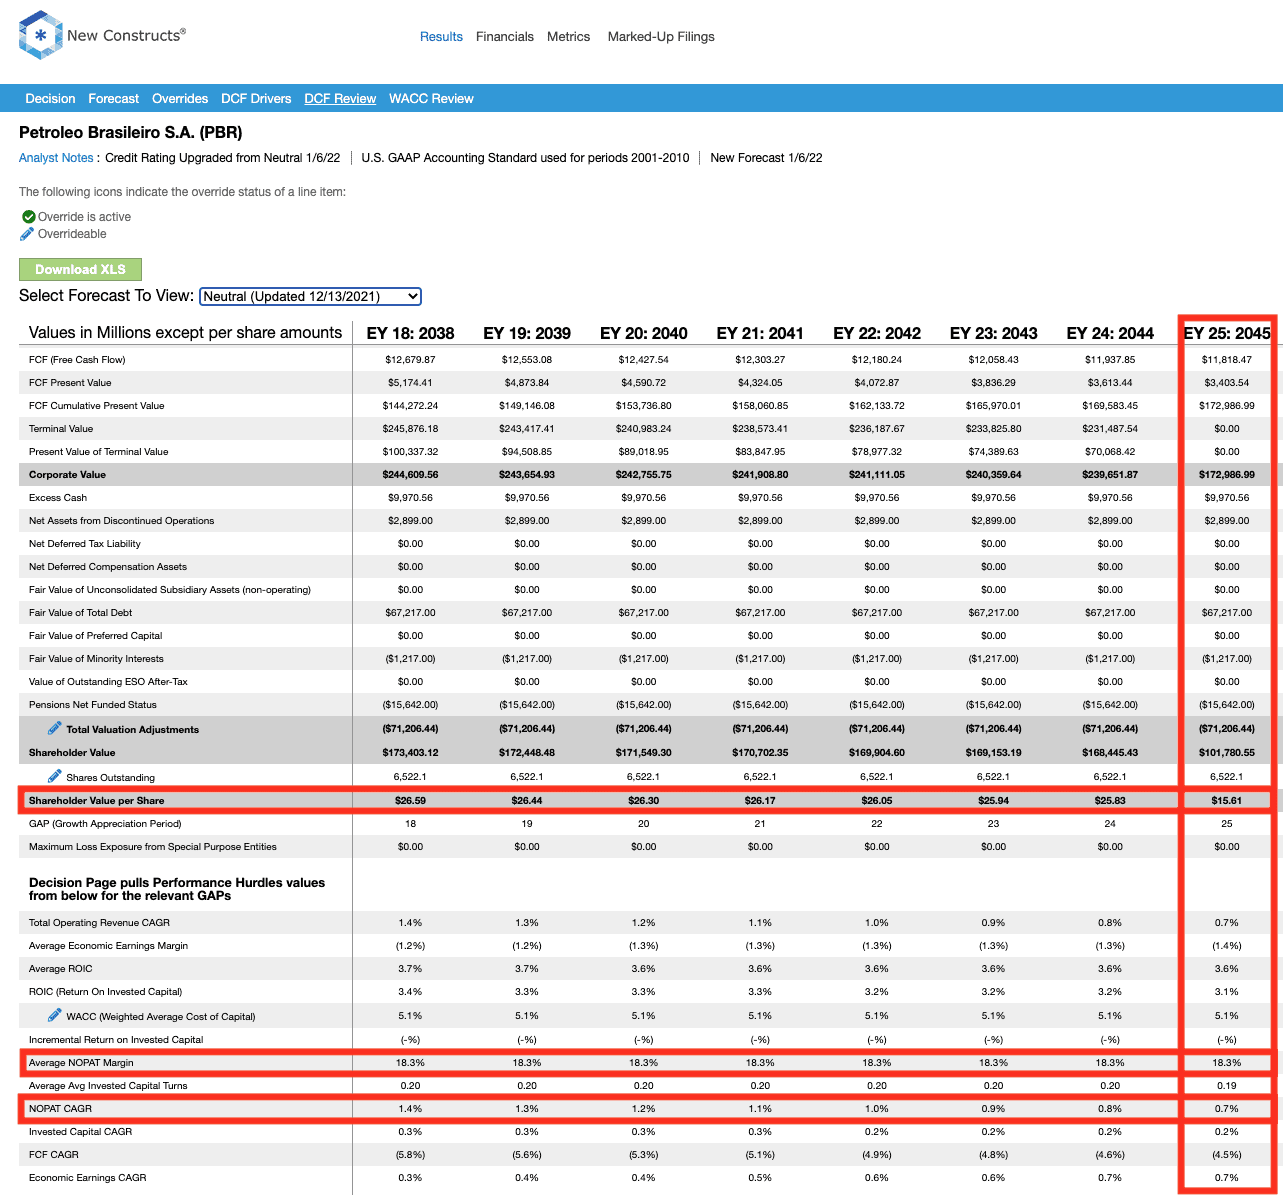Click the Average ROIC row label
Image resolution: width=1283 pixels, height=1195 pixels.
[61, 969]
